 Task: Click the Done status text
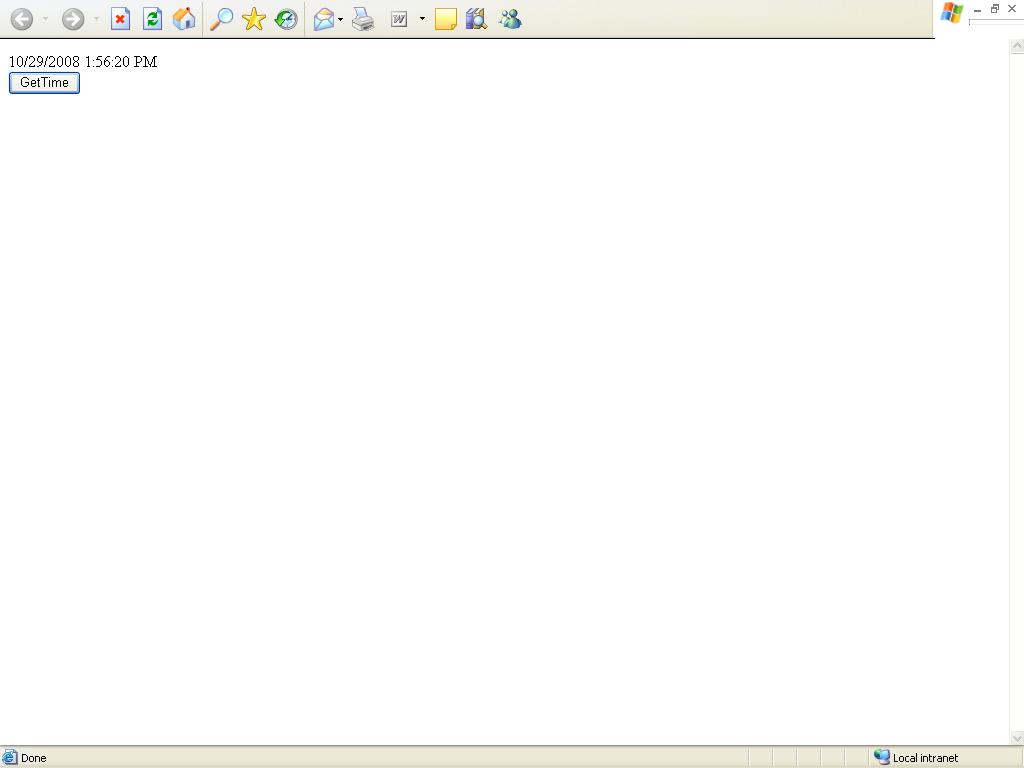tap(33, 758)
